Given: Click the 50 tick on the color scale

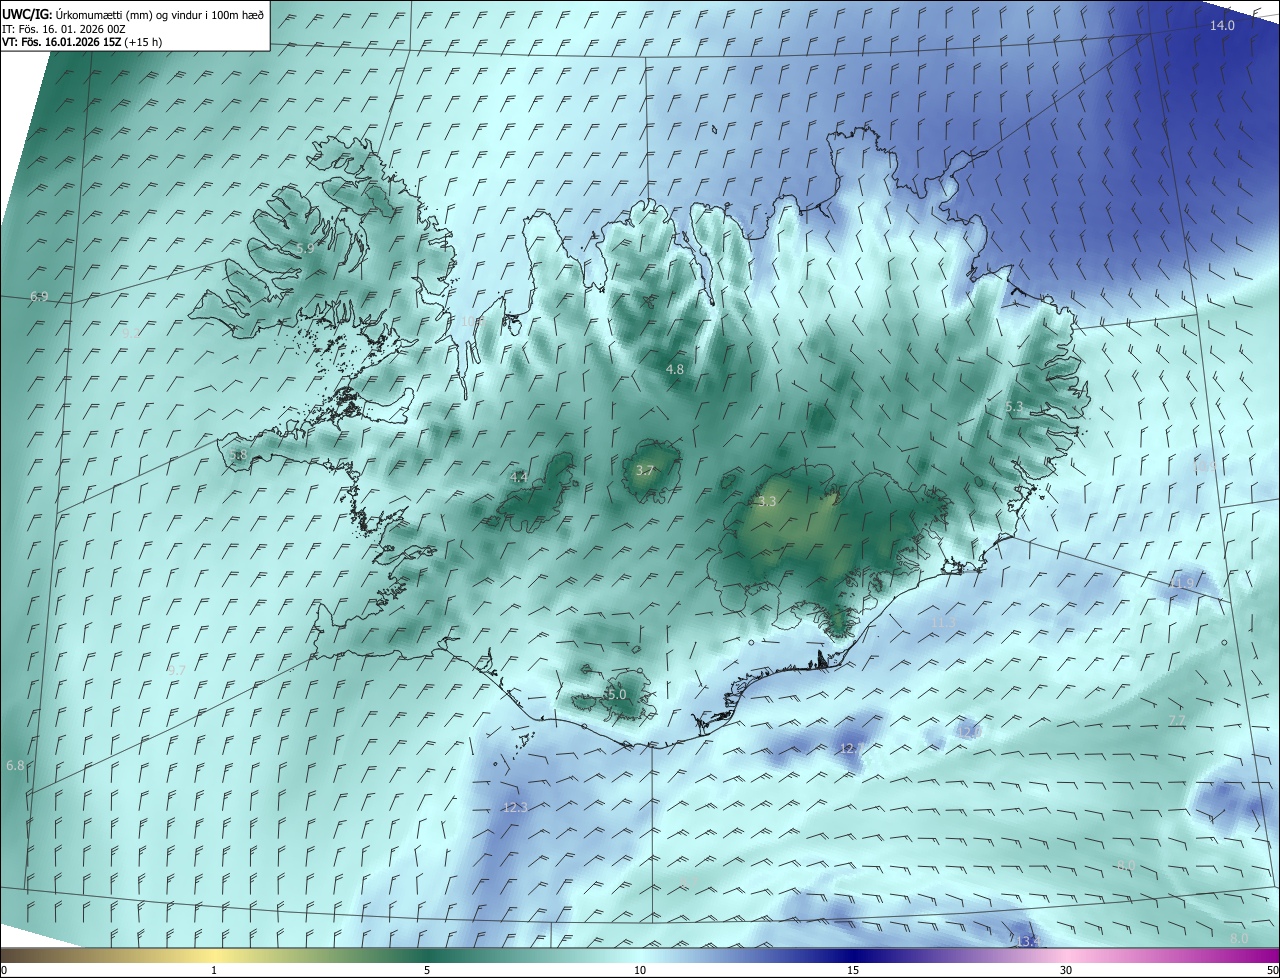Looking at the screenshot, I should click(x=1272, y=970).
